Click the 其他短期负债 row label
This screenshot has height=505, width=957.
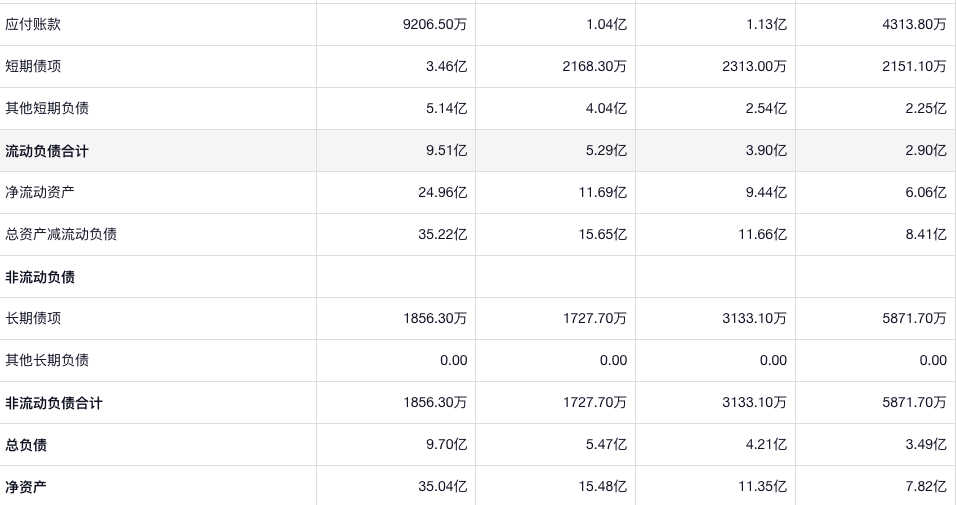pos(47,108)
